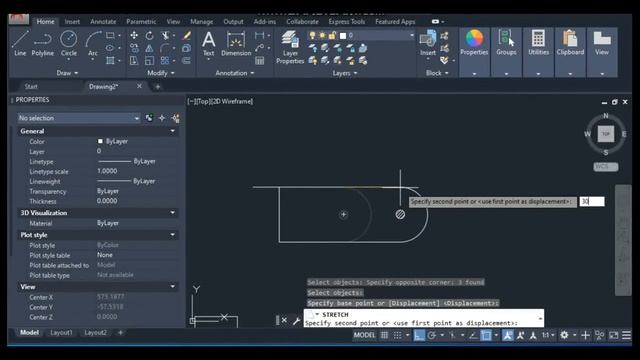Toggle the grid display in status bar
This screenshot has height=360, width=640.
point(384,335)
